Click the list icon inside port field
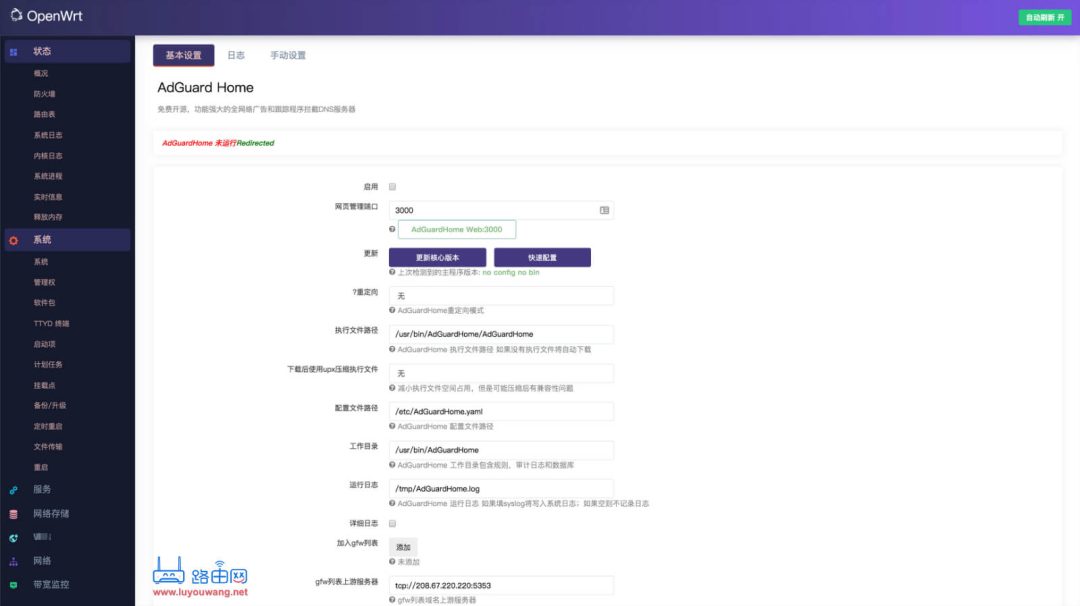The height and width of the screenshot is (606, 1080). pyautogui.click(x=604, y=210)
